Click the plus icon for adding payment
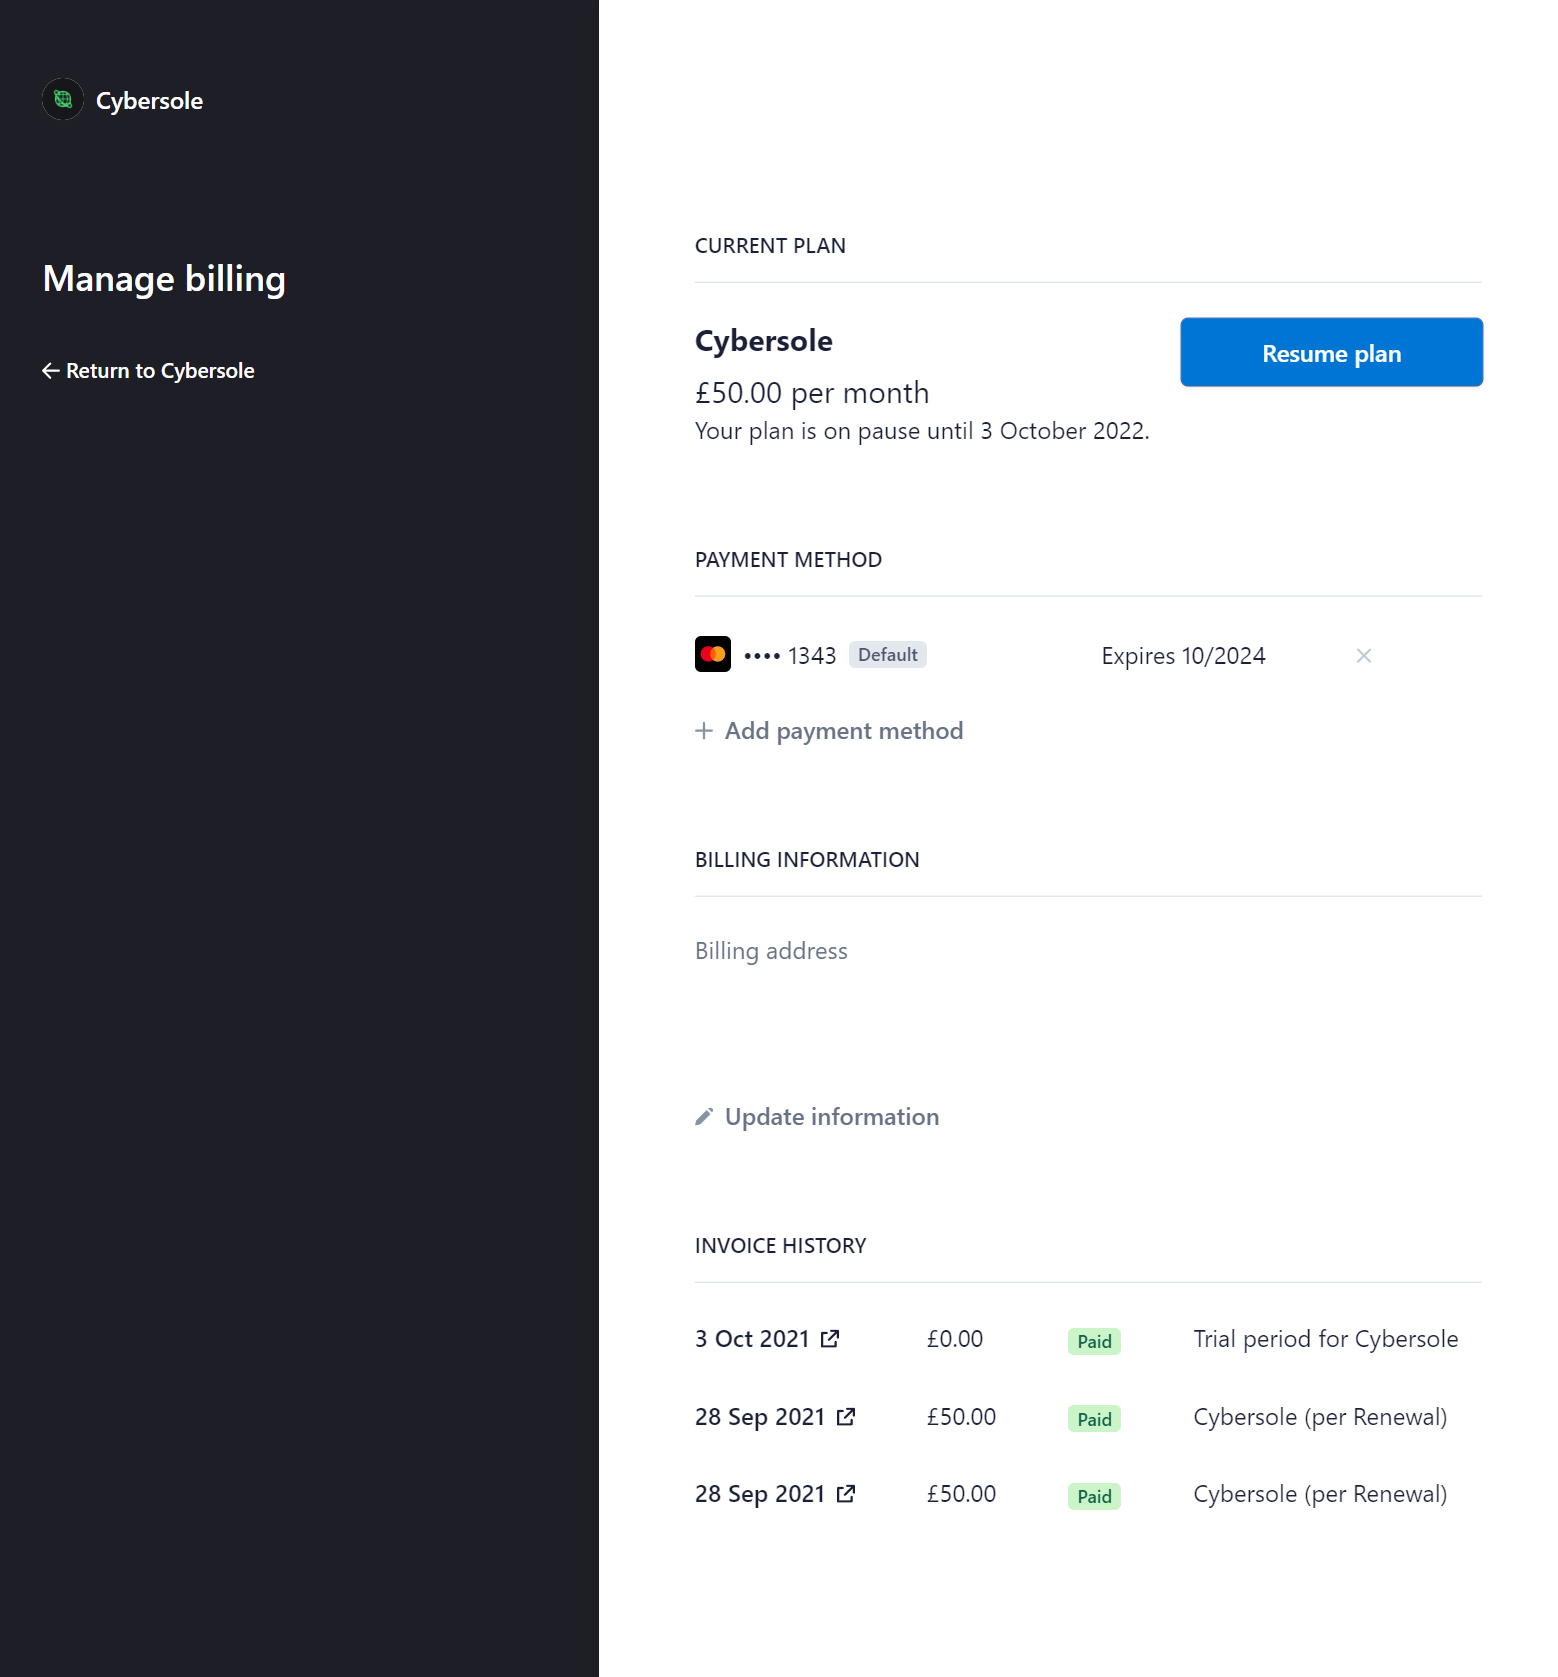Screen dimensions: 1558x1677 click(704, 731)
